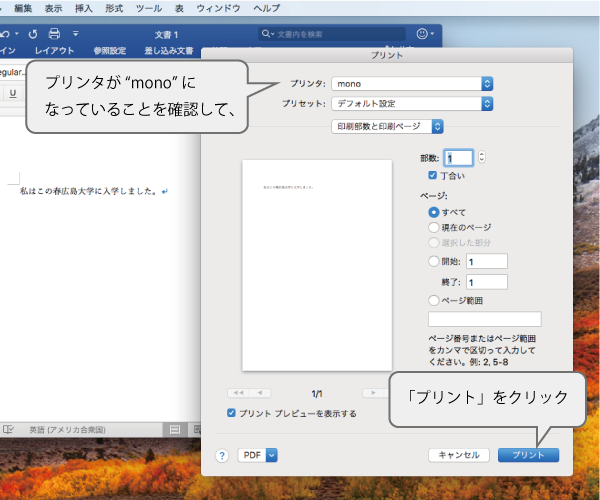This screenshot has width=600, height=500.
Task: Open the 表示 menu
Action: click(x=54, y=8)
